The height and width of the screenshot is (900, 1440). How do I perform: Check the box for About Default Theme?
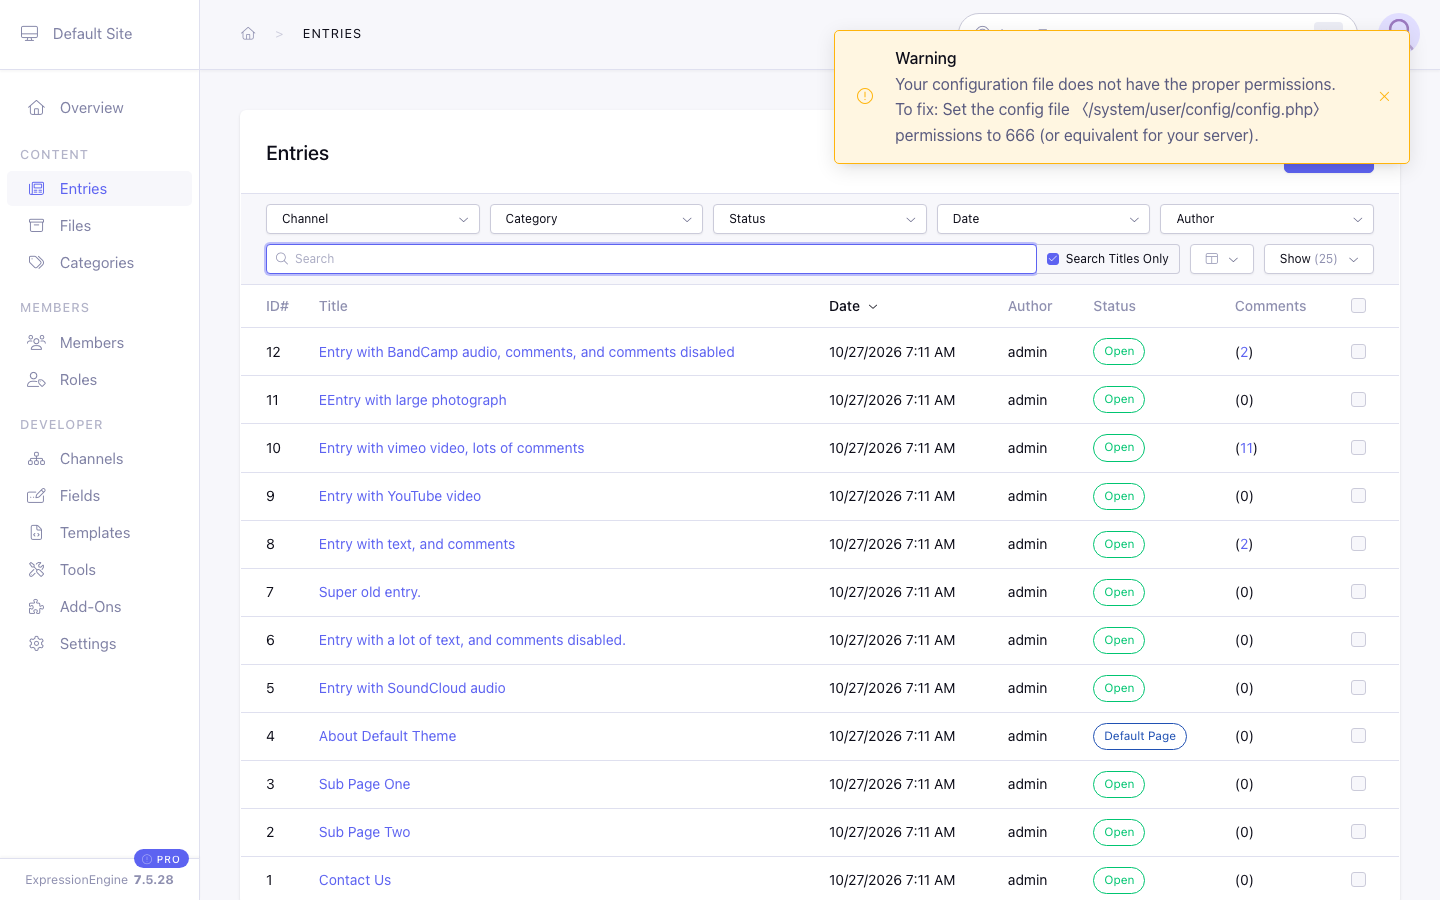1358,736
